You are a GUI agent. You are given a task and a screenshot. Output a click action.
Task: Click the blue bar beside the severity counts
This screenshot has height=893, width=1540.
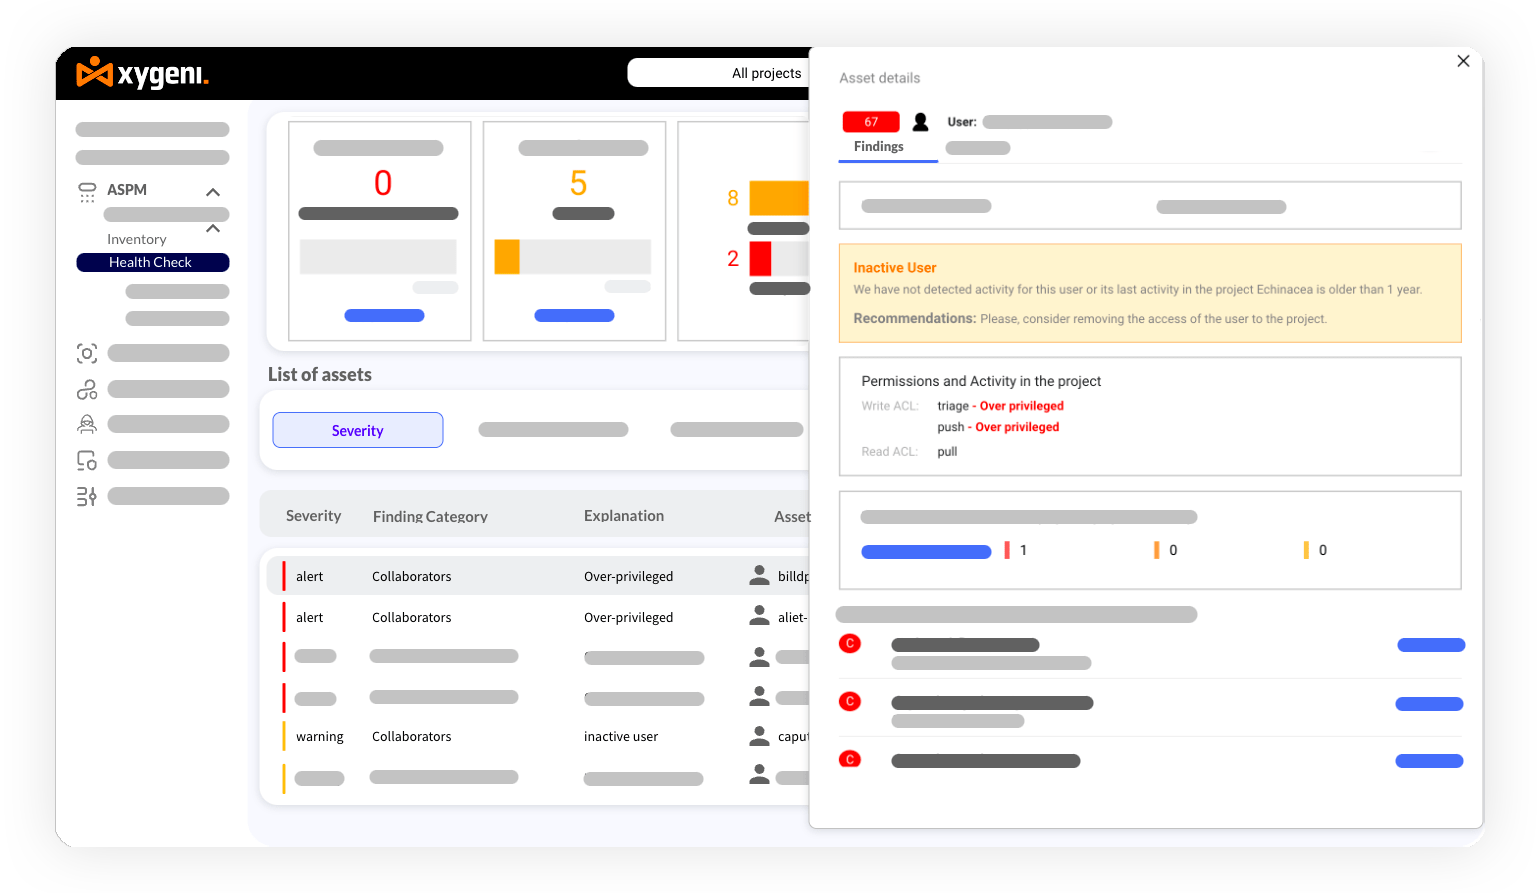click(926, 552)
